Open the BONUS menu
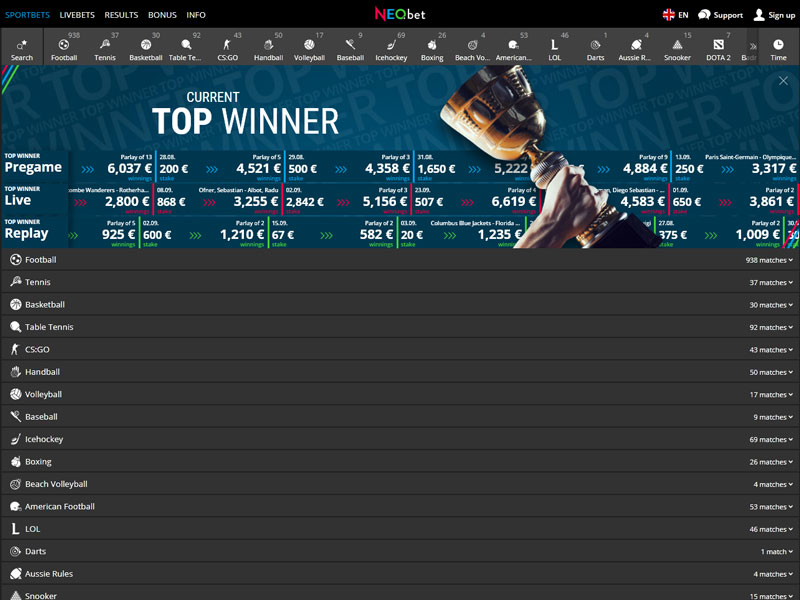Image resolution: width=800 pixels, height=600 pixels. (x=162, y=15)
